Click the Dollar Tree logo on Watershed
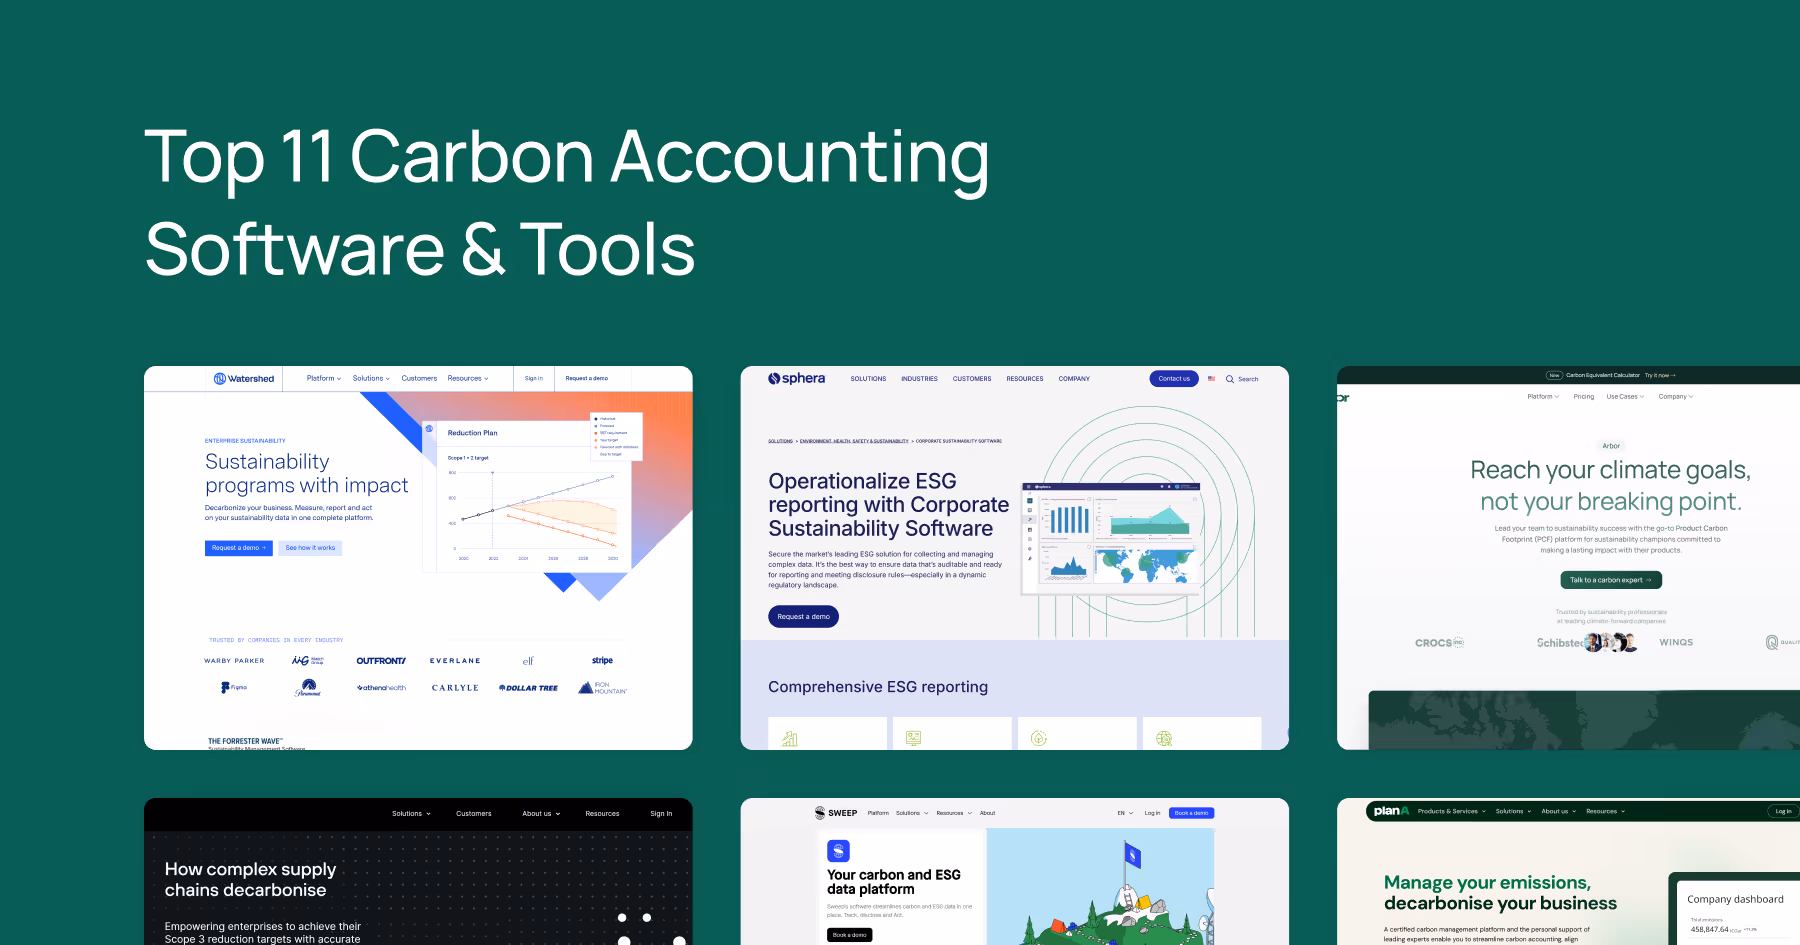Image resolution: width=1800 pixels, height=945 pixels. [529, 688]
